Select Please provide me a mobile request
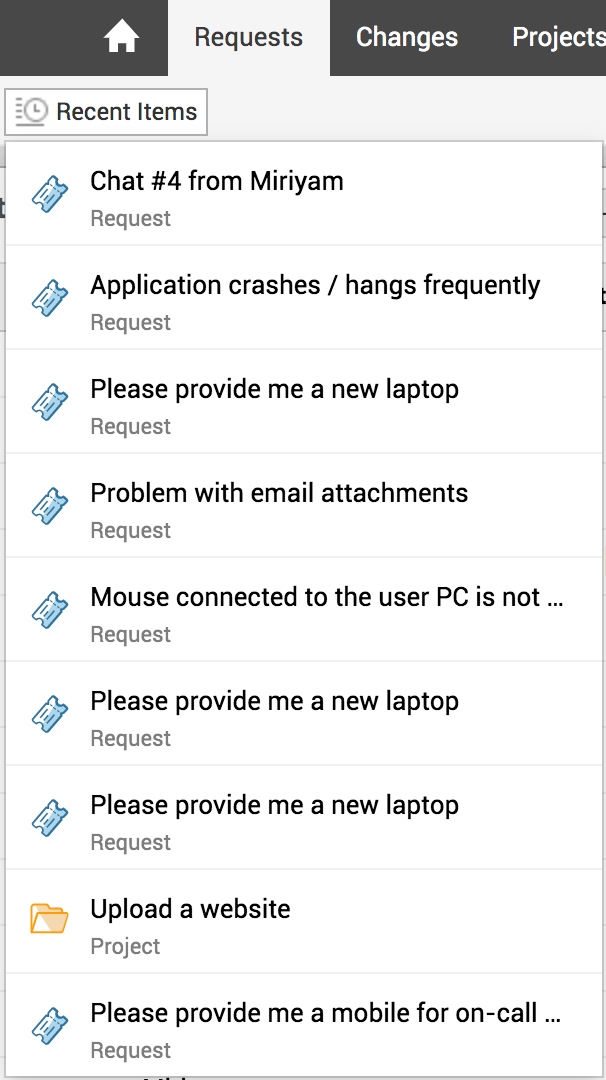Screen dimensions: 606x1080 pos(325,1013)
